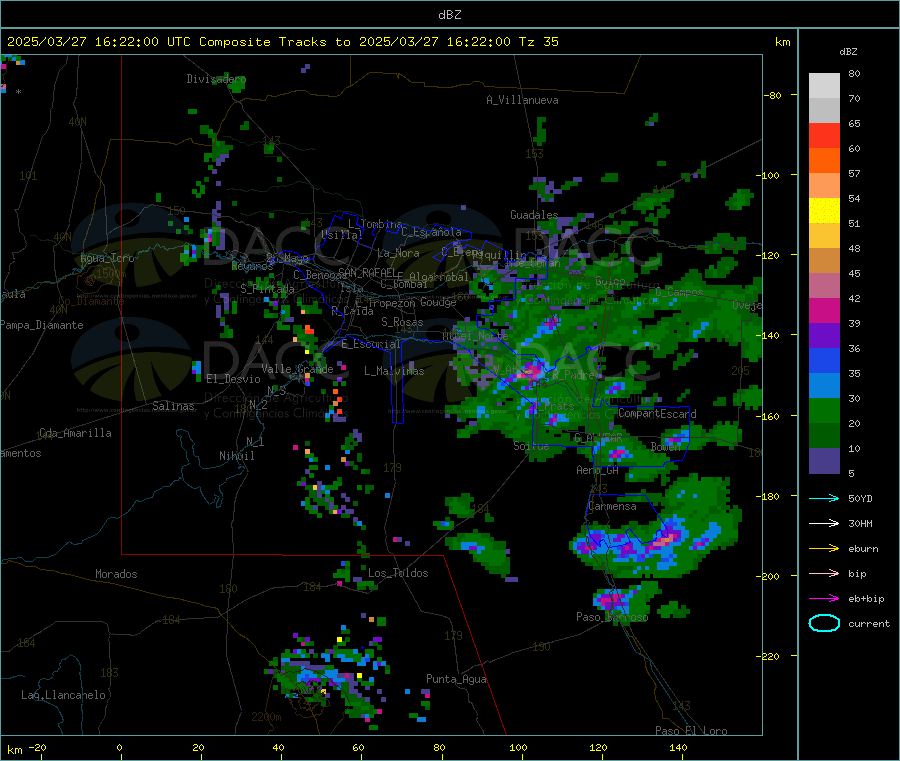Click the '-80' tick on vertical axis

point(773,95)
